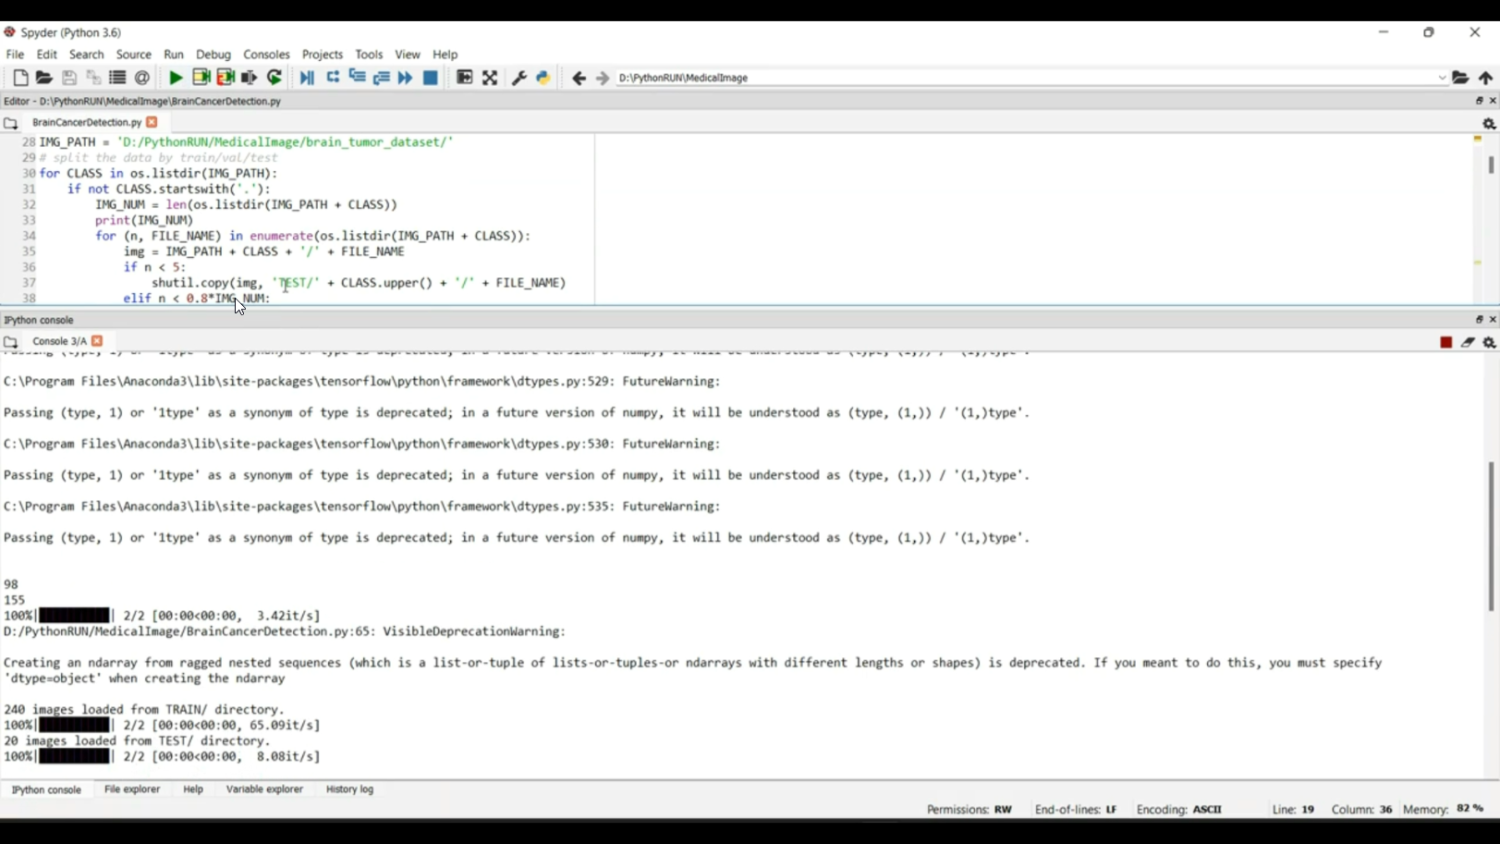Open Preferences with the wrench icon
Image resolution: width=1500 pixels, height=844 pixels.
(x=519, y=78)
